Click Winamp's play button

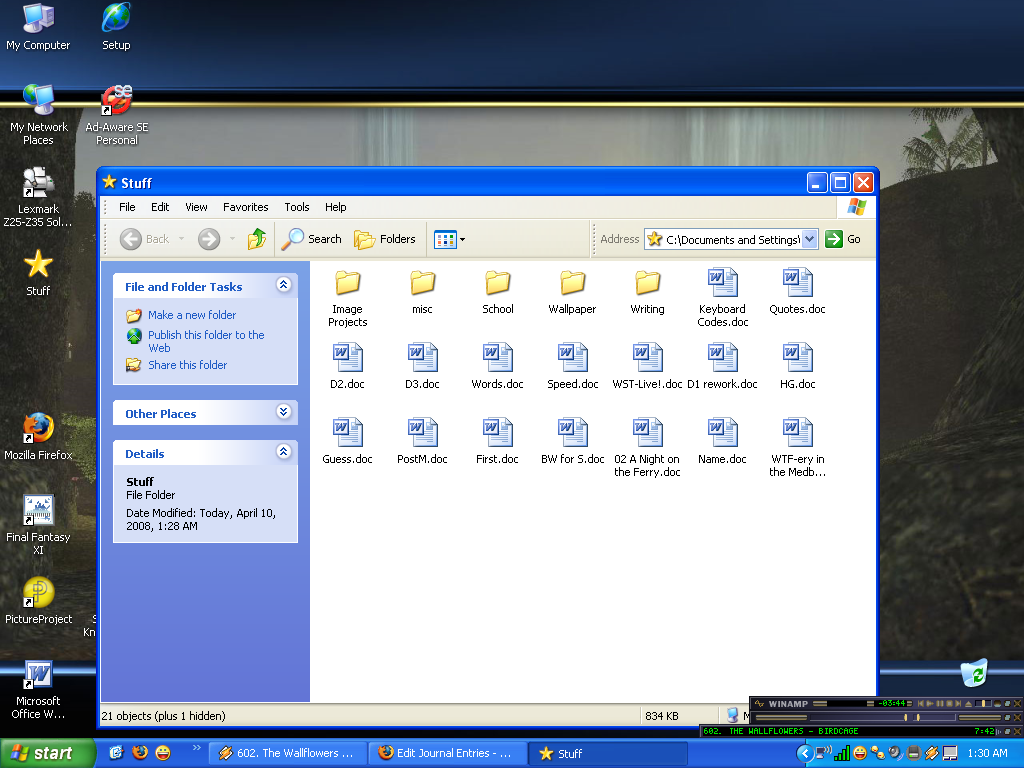(x=930, y=703)
